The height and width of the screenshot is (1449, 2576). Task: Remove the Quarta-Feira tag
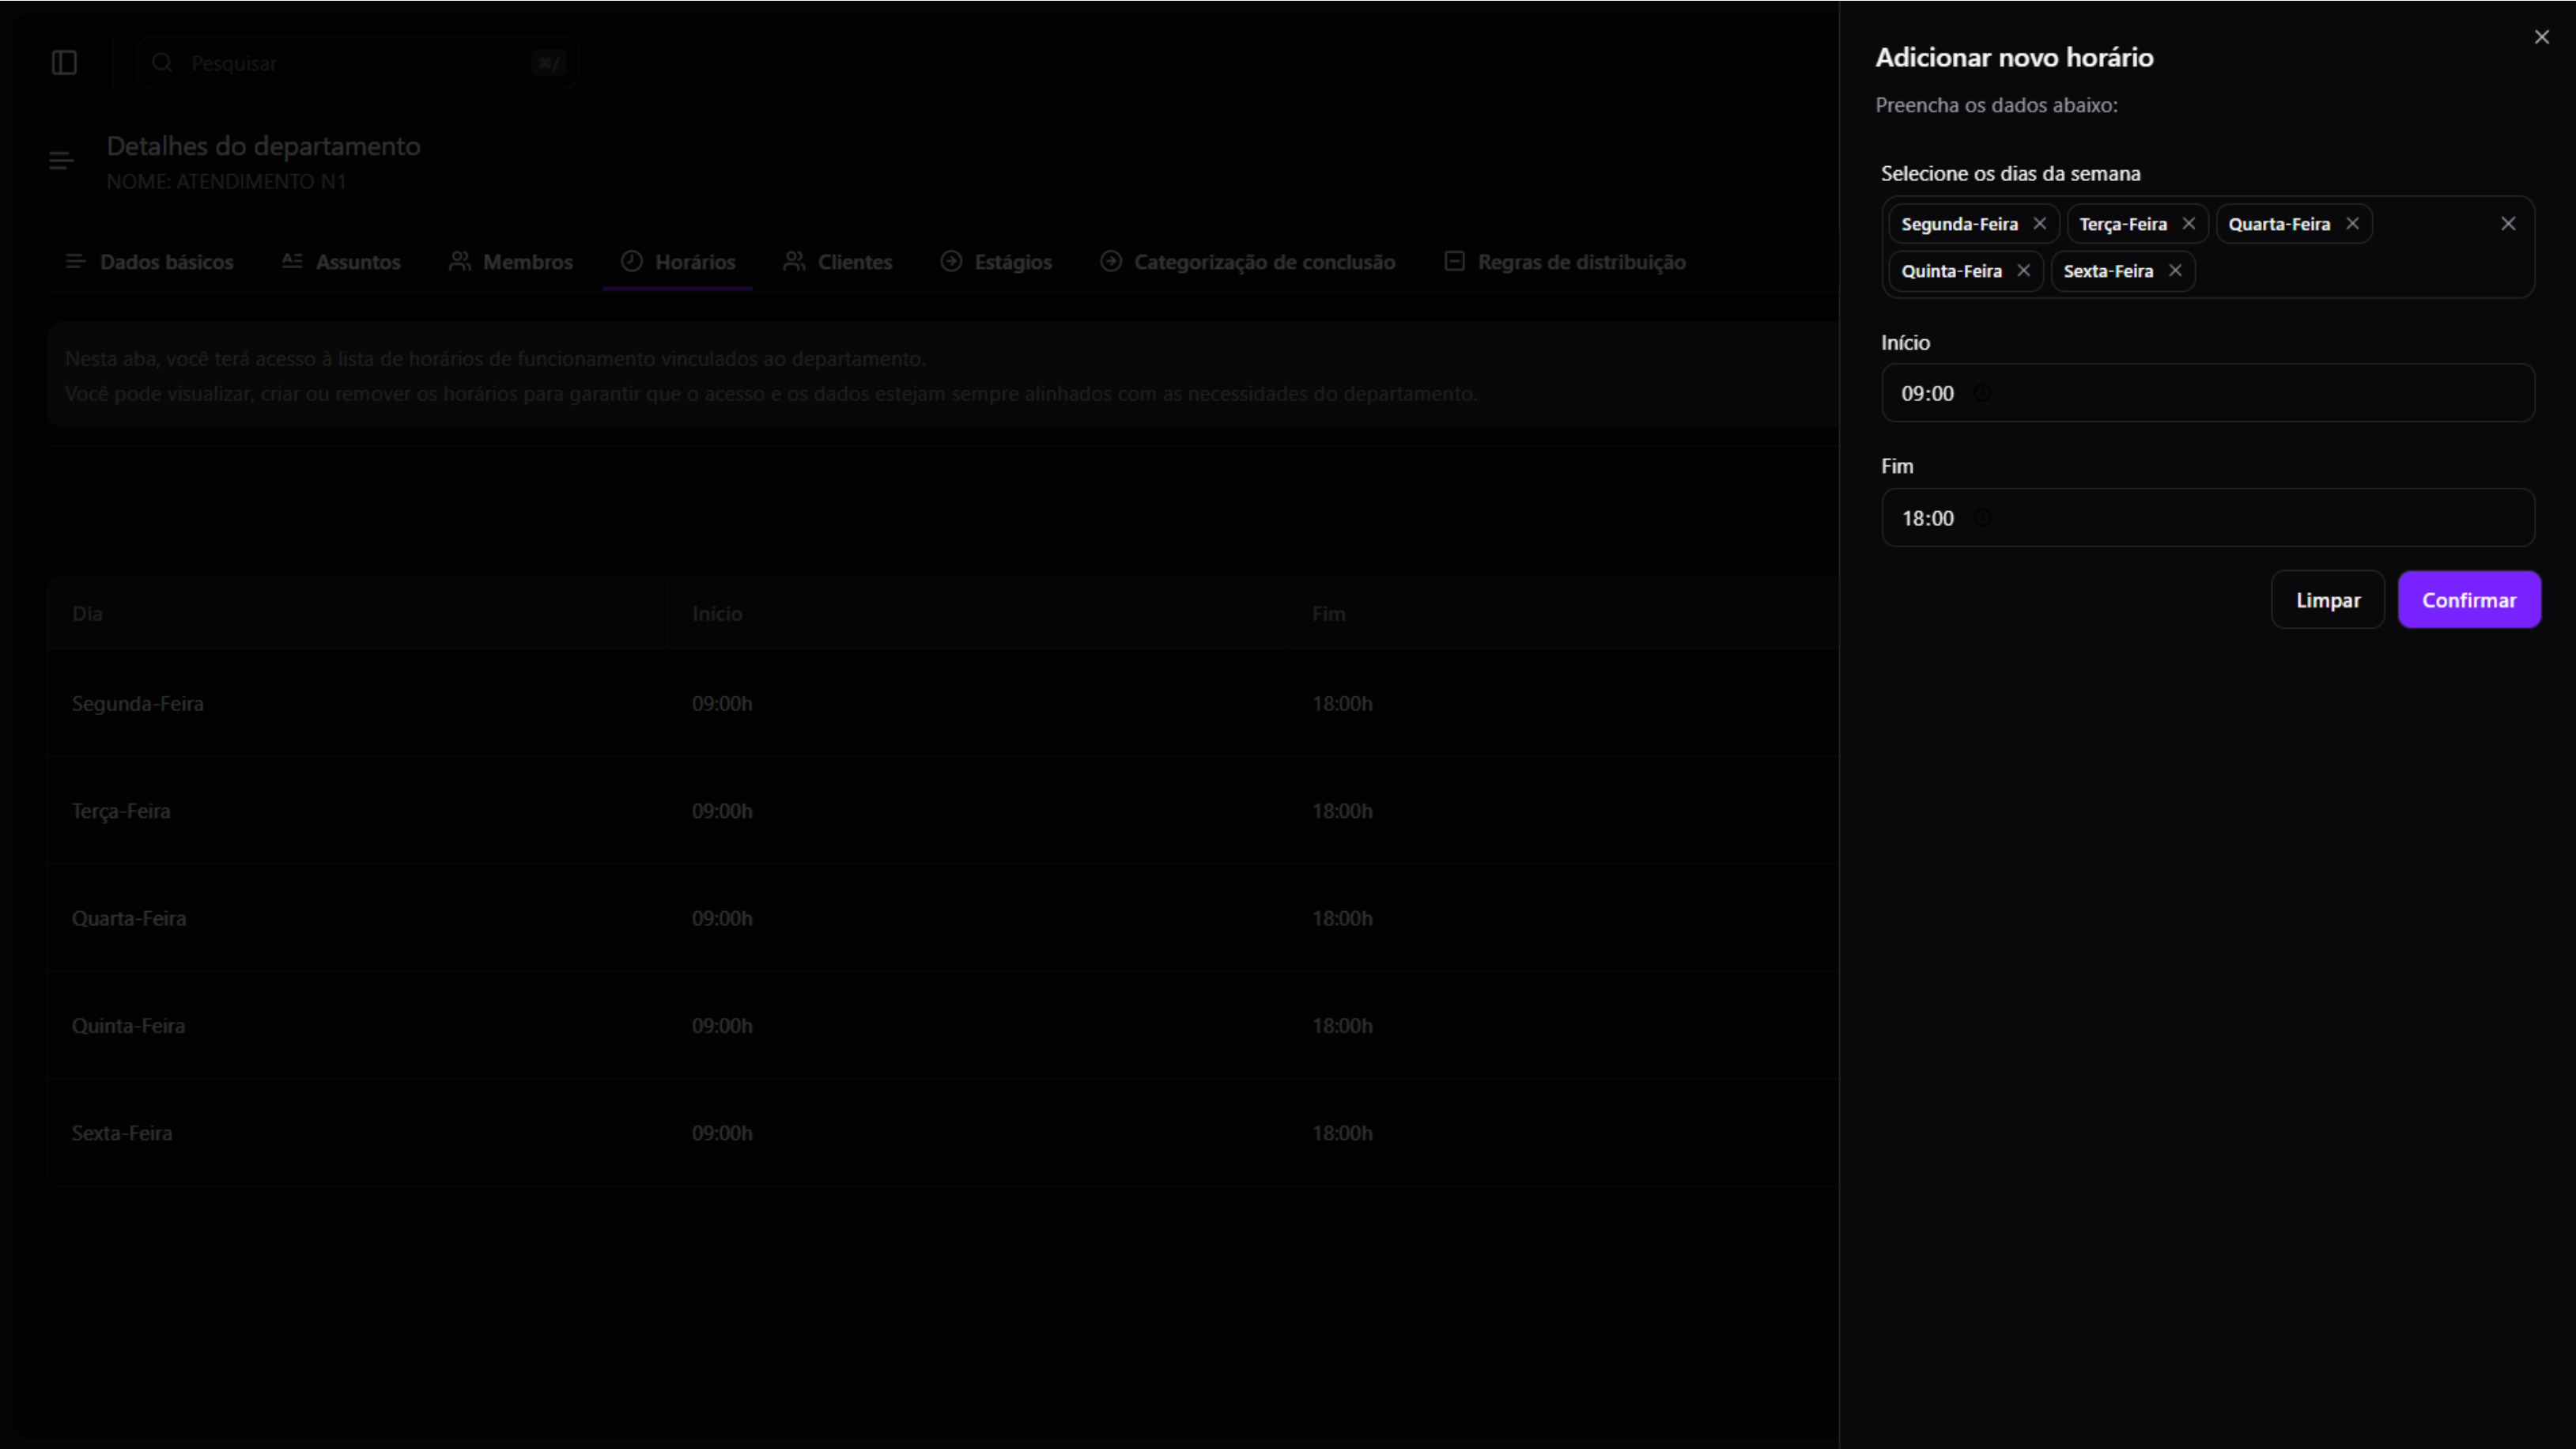pos(2352,224)
